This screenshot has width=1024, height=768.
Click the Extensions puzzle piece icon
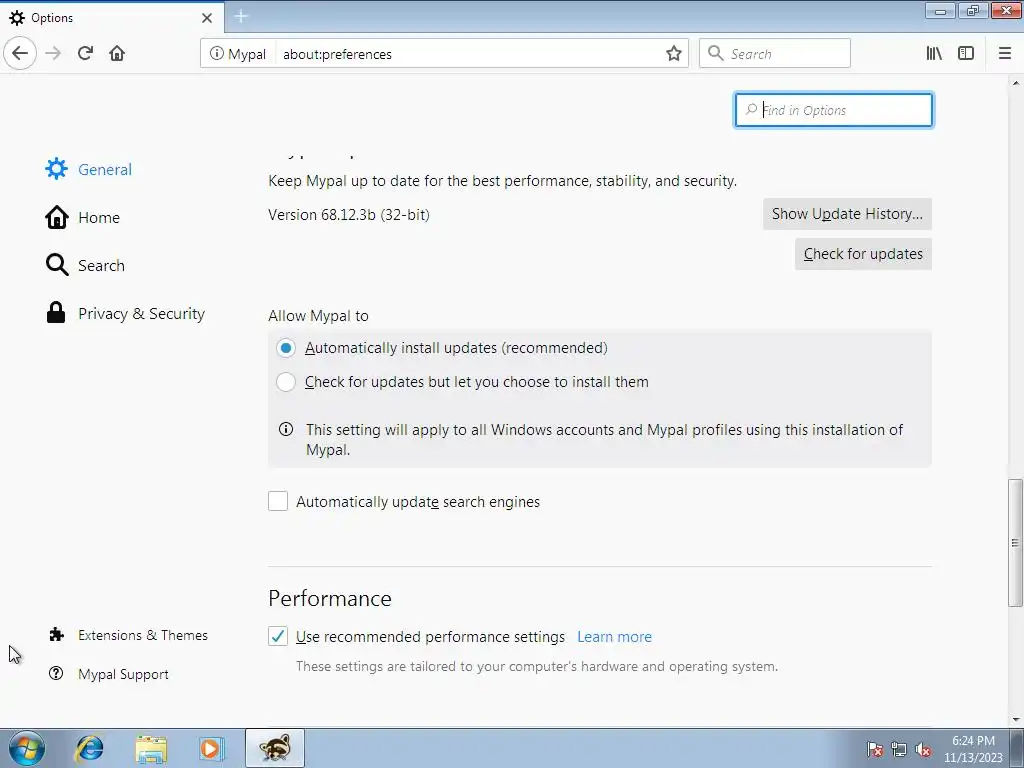click(57, 635)
